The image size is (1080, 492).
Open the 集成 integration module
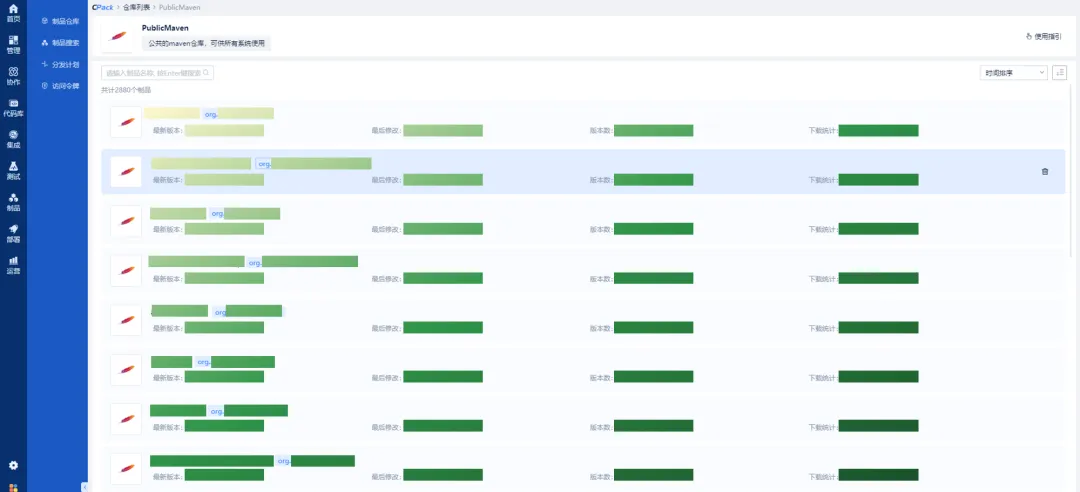point(13,139)
